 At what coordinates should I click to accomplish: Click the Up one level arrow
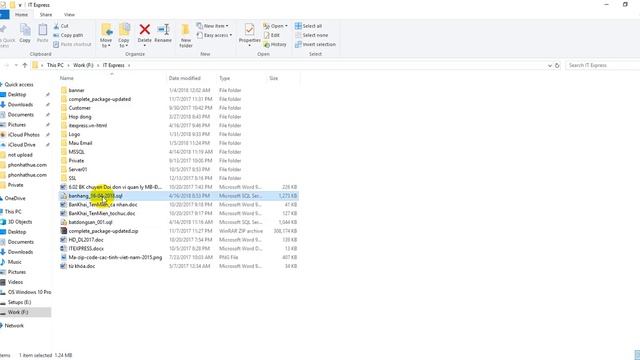tap(25, 65)
